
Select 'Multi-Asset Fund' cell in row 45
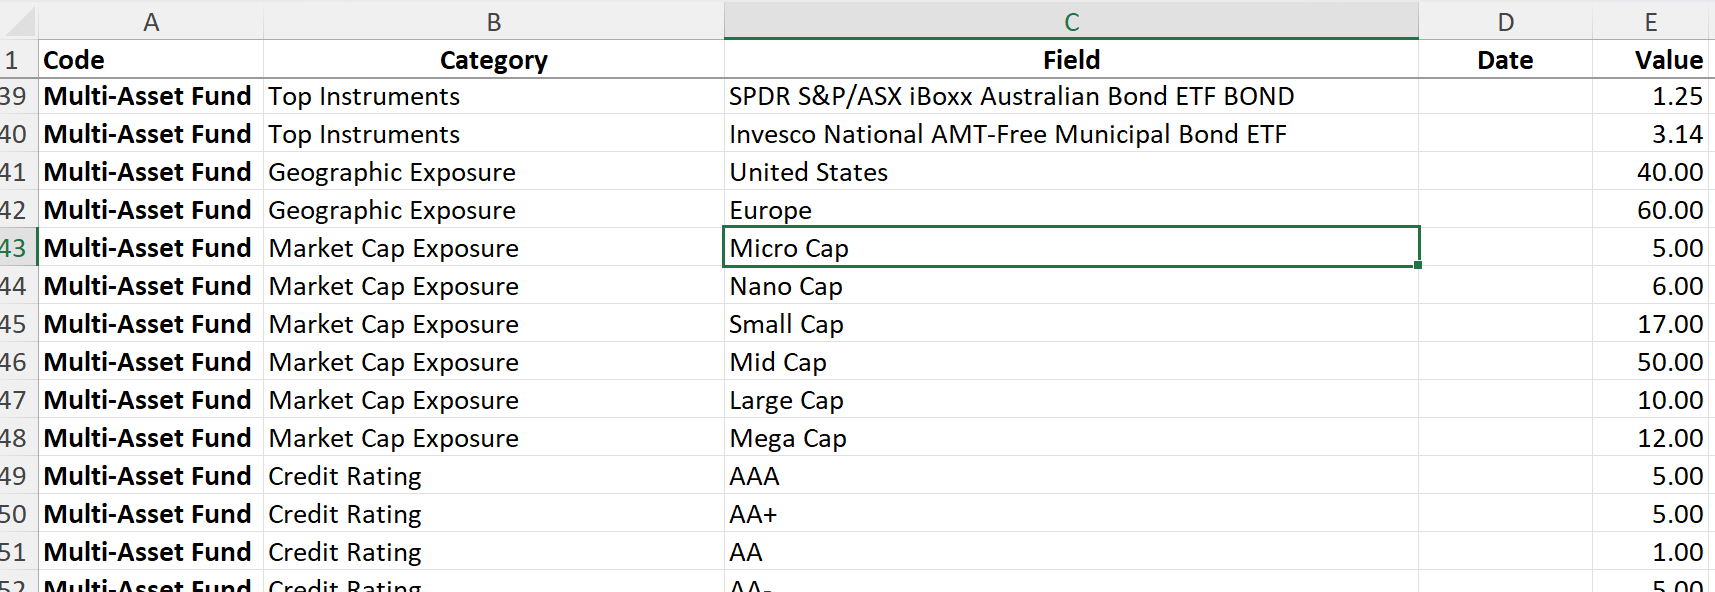point(151,324)
